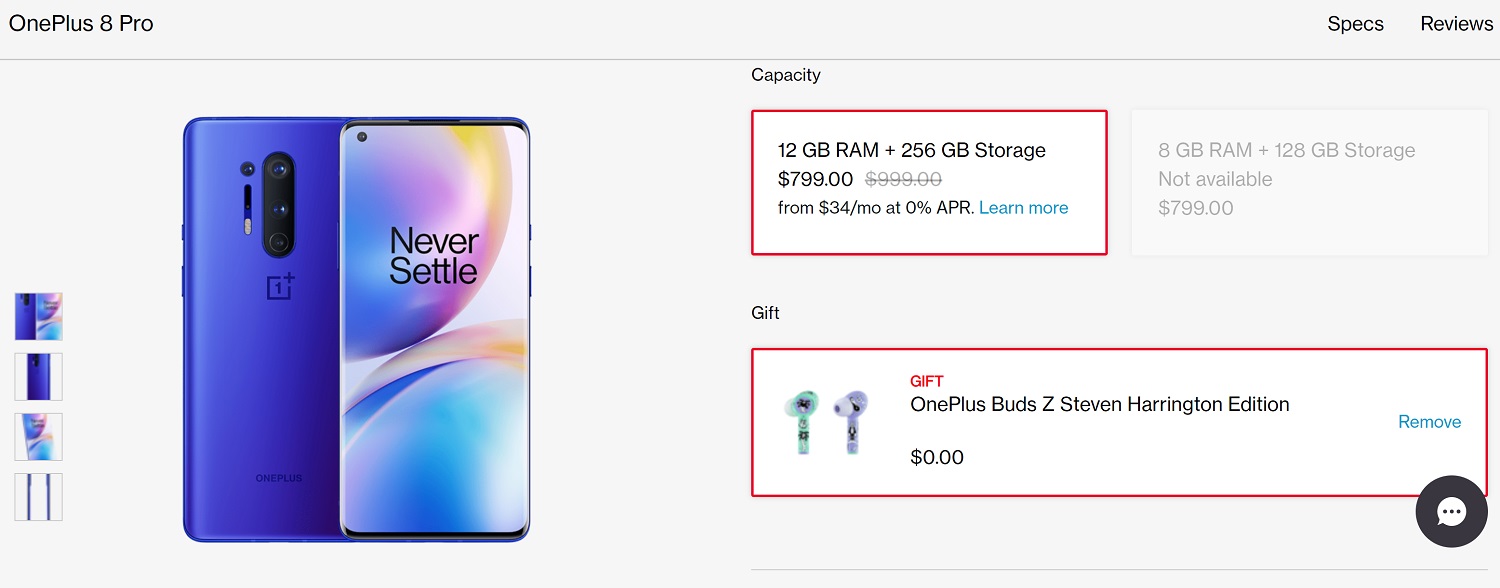Follow the Learn more financing link
The width and height of the screenshot is (1500, 588).
[x=1023, y=208]
